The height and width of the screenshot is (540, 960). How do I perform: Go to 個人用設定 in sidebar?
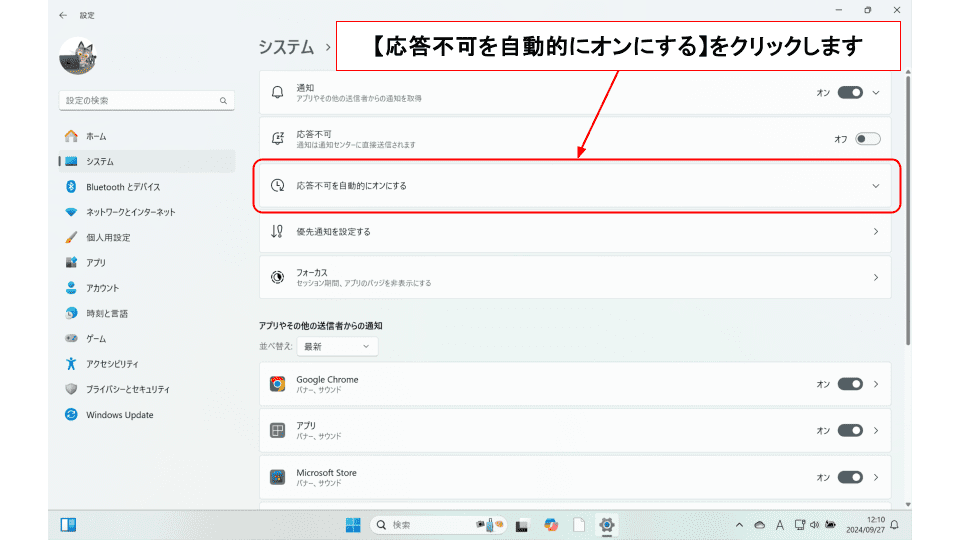pos(108,238)
